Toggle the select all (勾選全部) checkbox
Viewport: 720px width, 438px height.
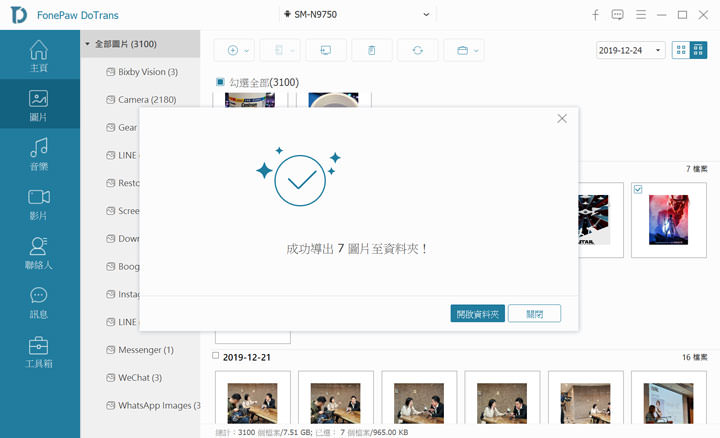point(220,82)
